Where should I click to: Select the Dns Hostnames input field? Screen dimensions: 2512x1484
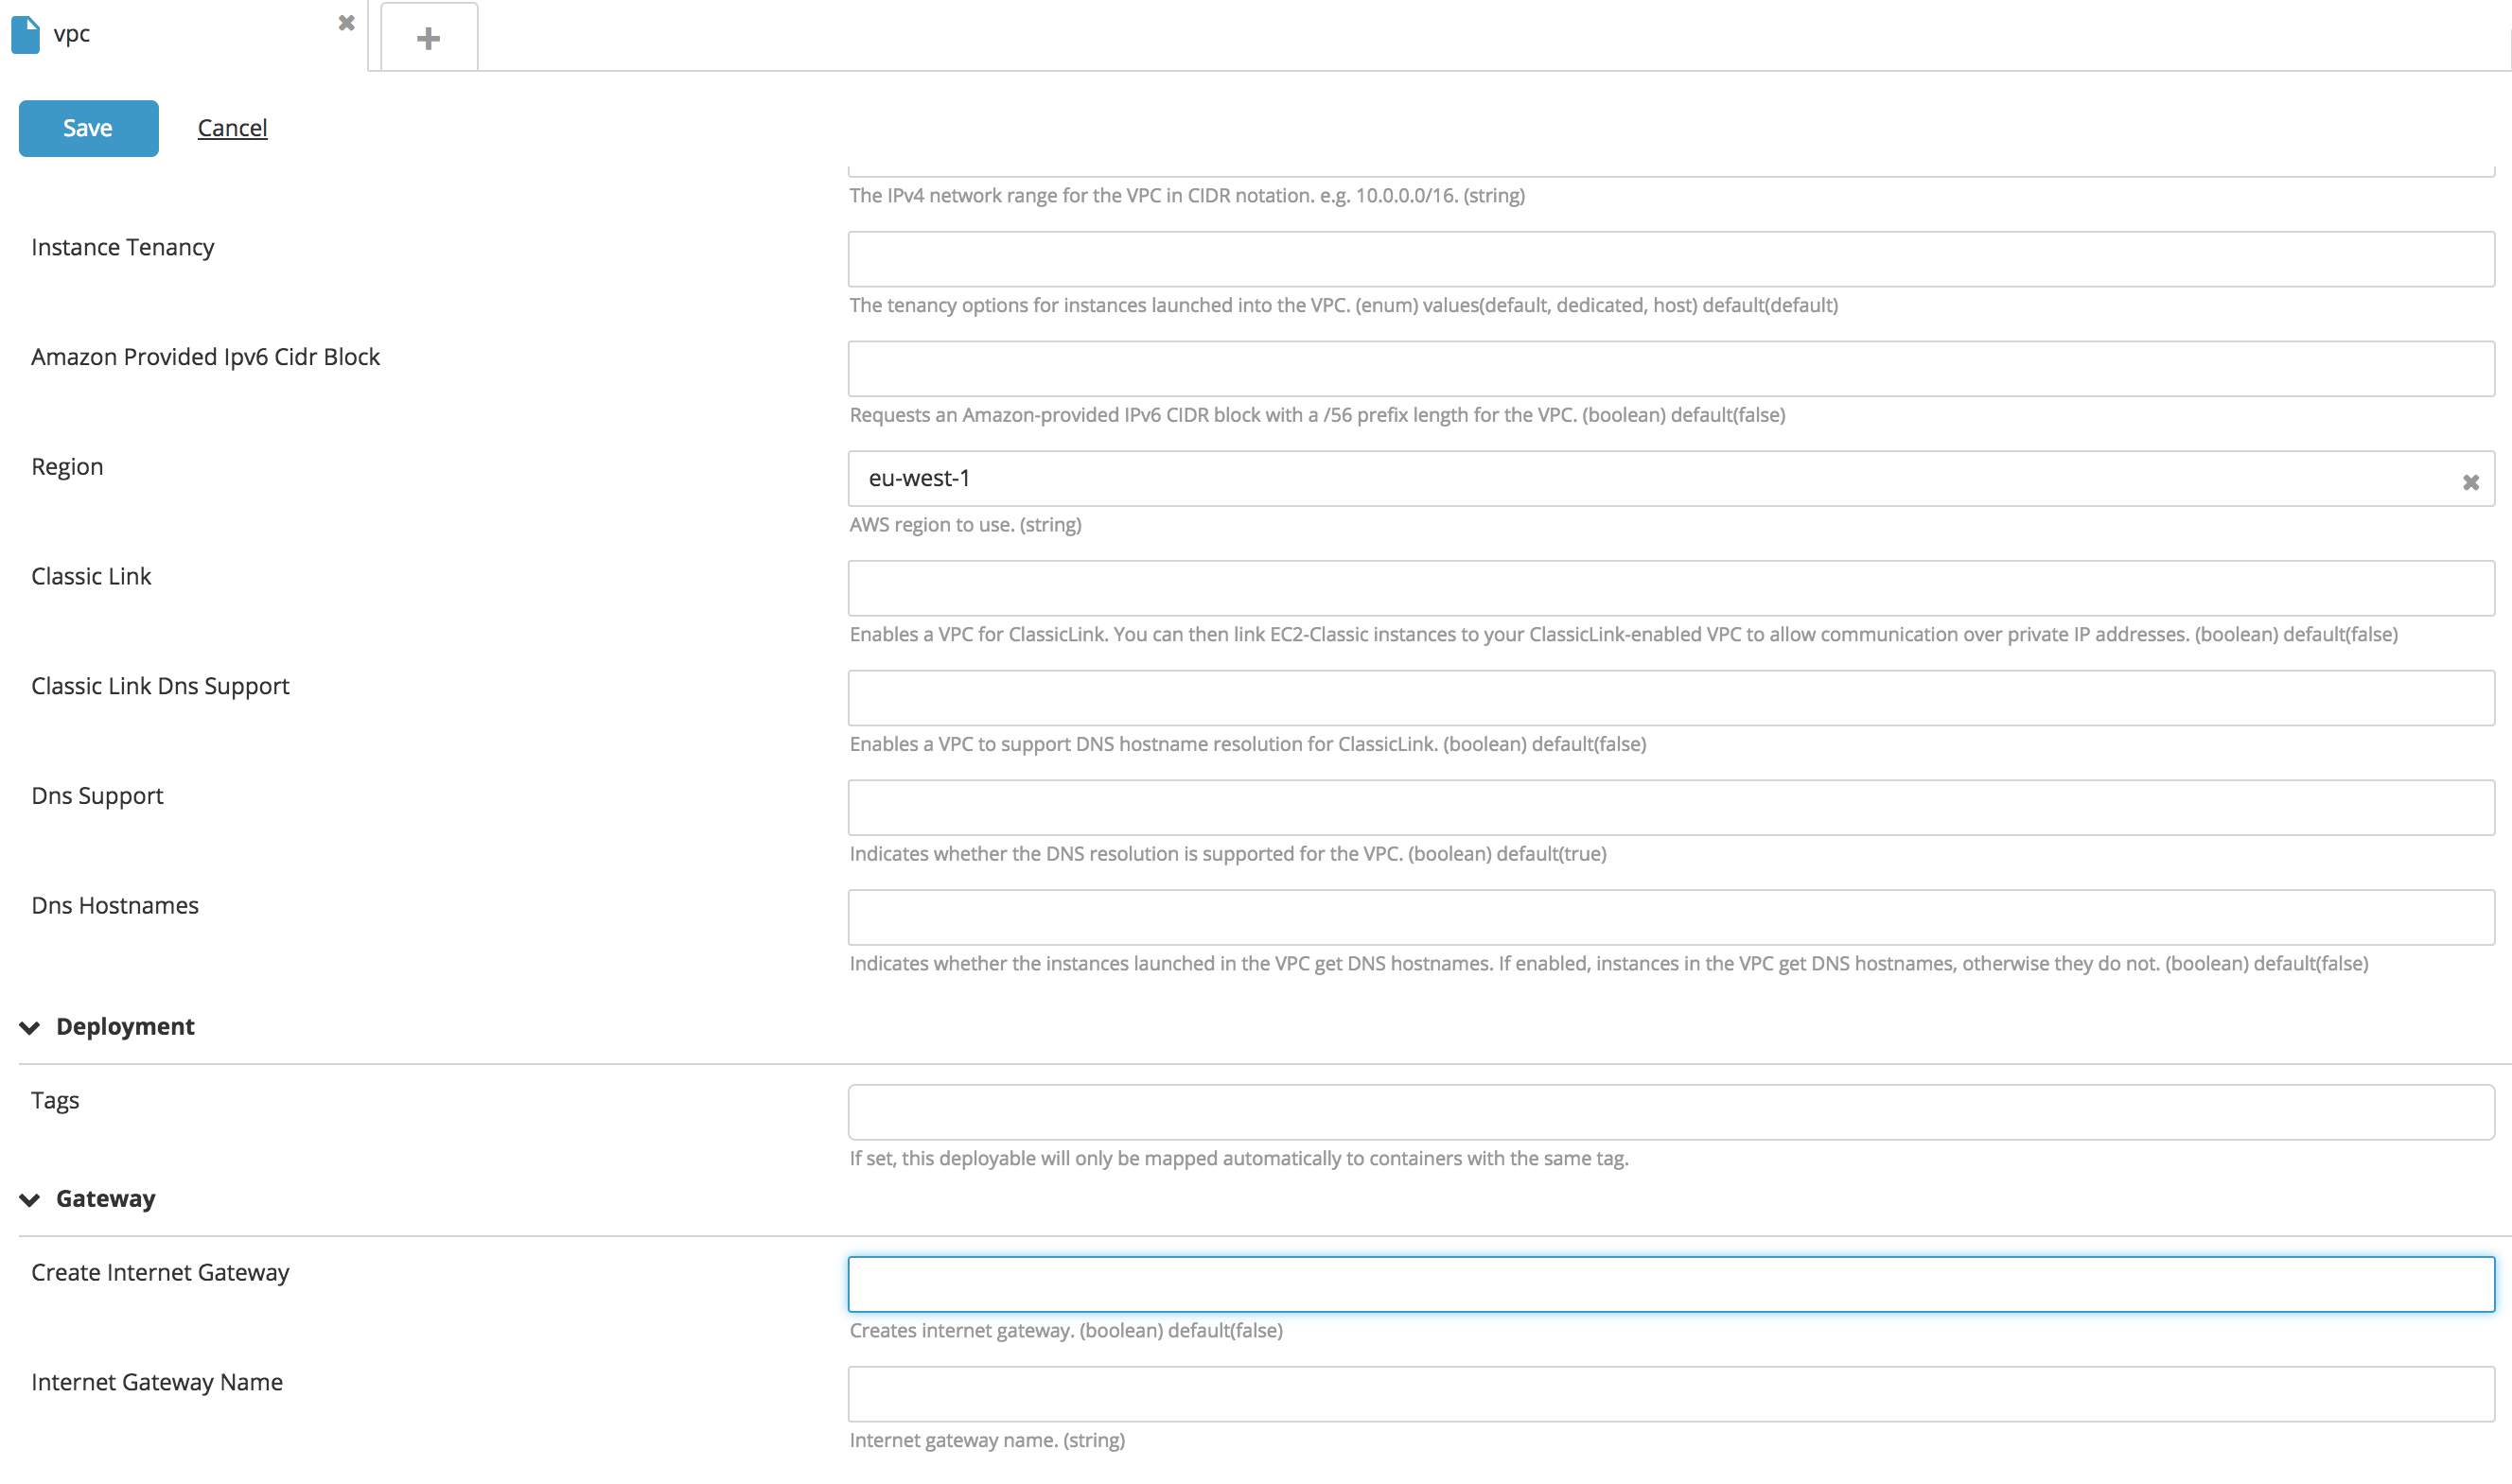point(1670,918)
